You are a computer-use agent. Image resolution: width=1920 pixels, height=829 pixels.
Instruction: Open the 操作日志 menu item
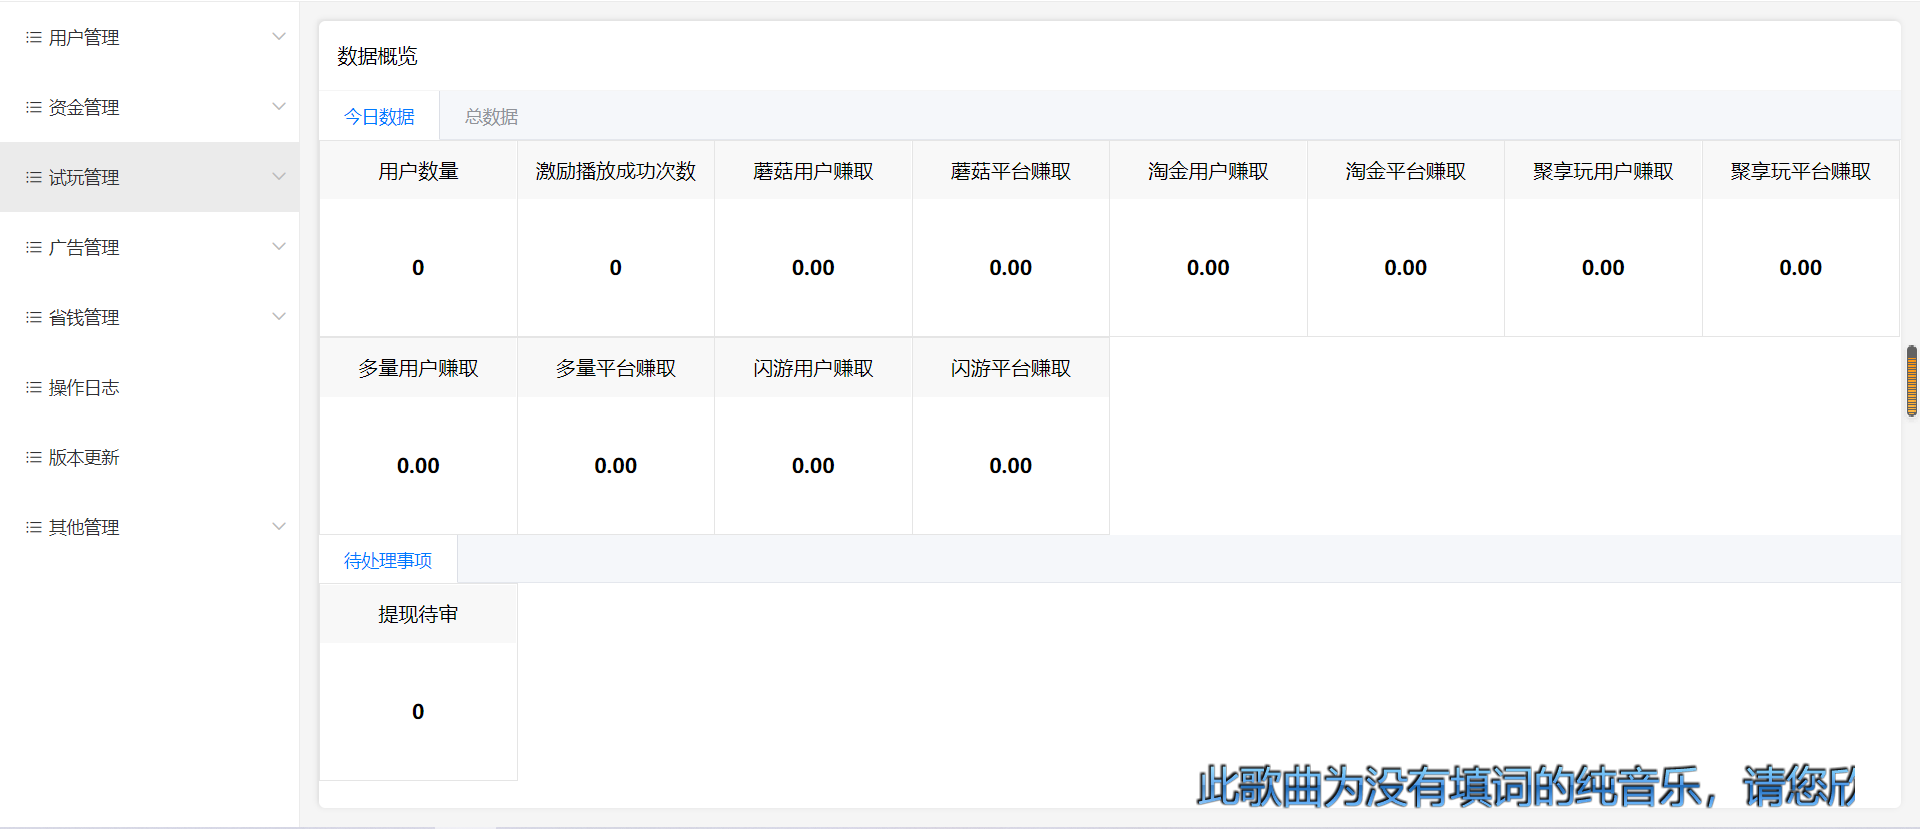[84, 387]
